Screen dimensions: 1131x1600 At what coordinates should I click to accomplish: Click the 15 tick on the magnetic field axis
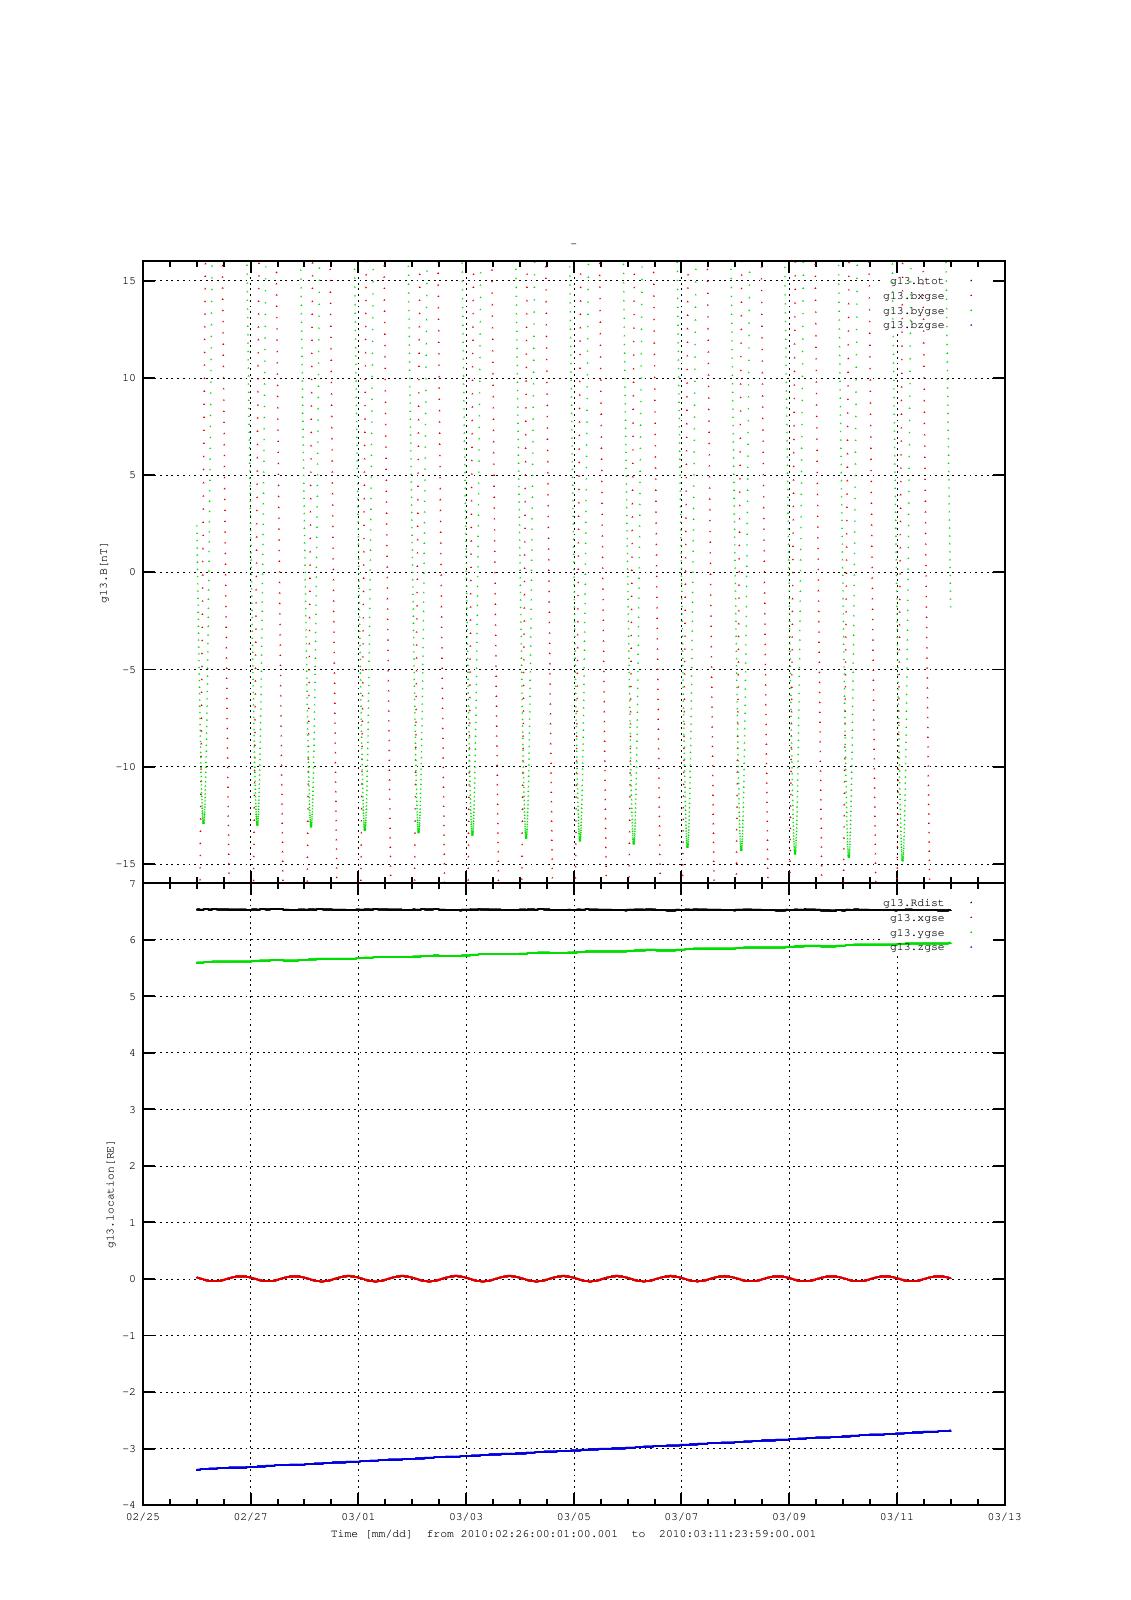[130, 281]
